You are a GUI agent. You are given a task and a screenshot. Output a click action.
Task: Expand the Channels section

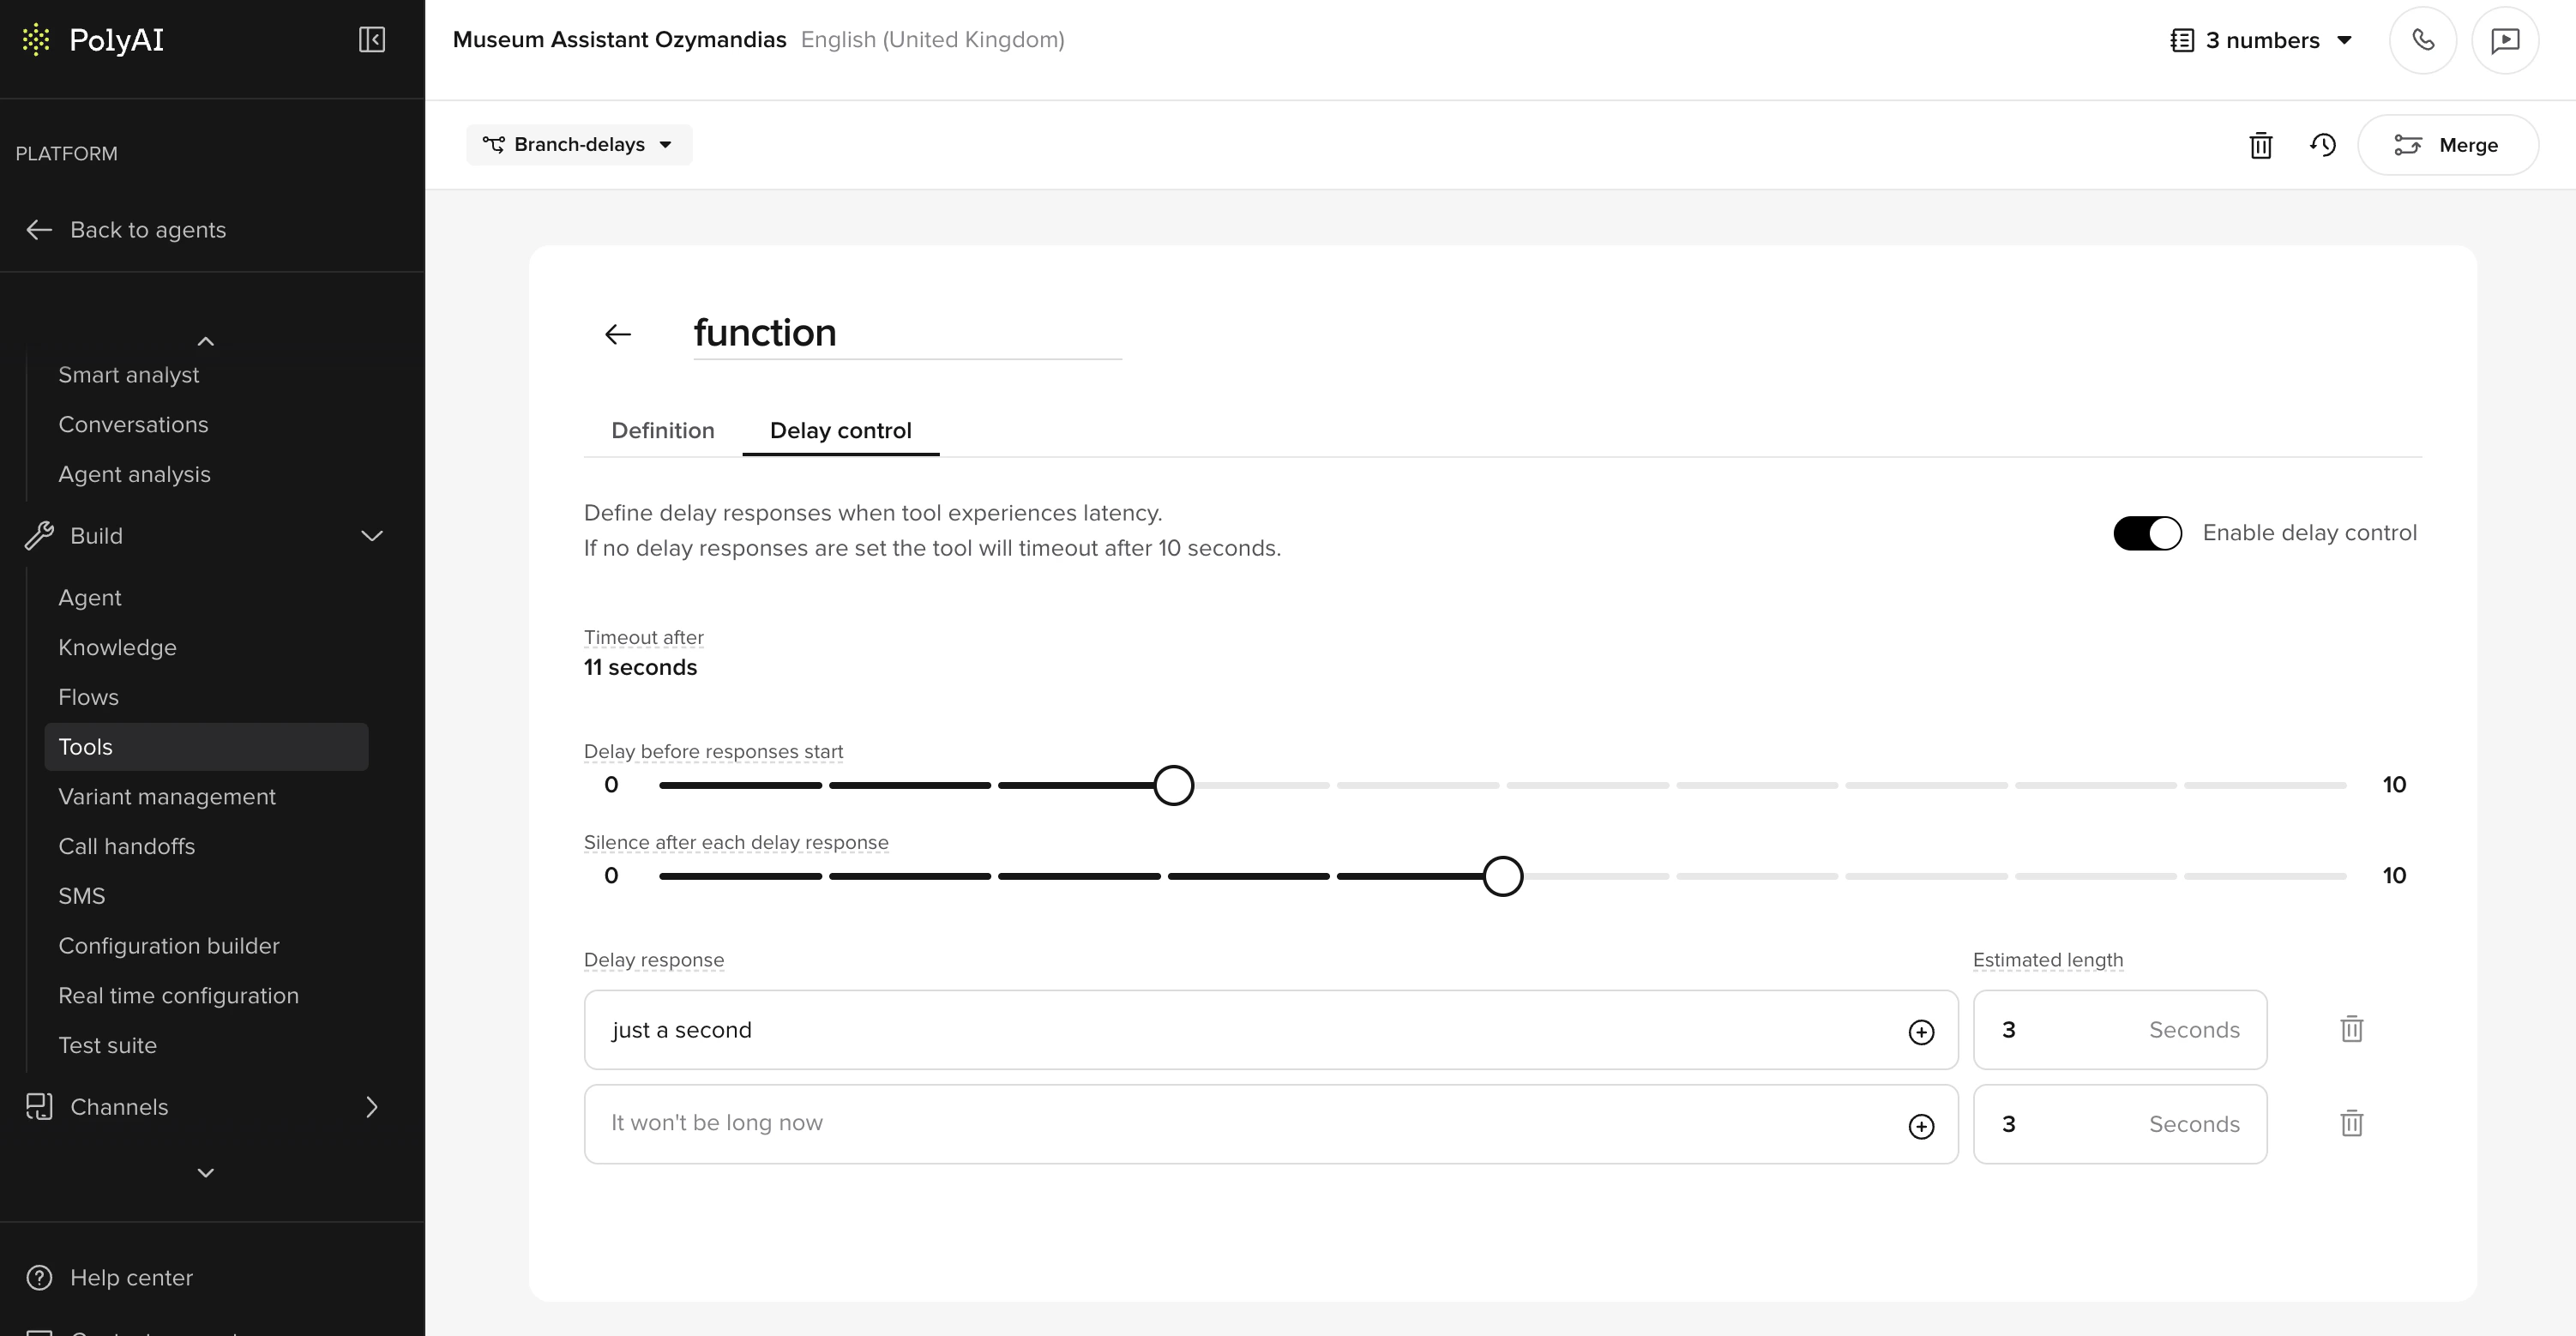(371, 1107)
